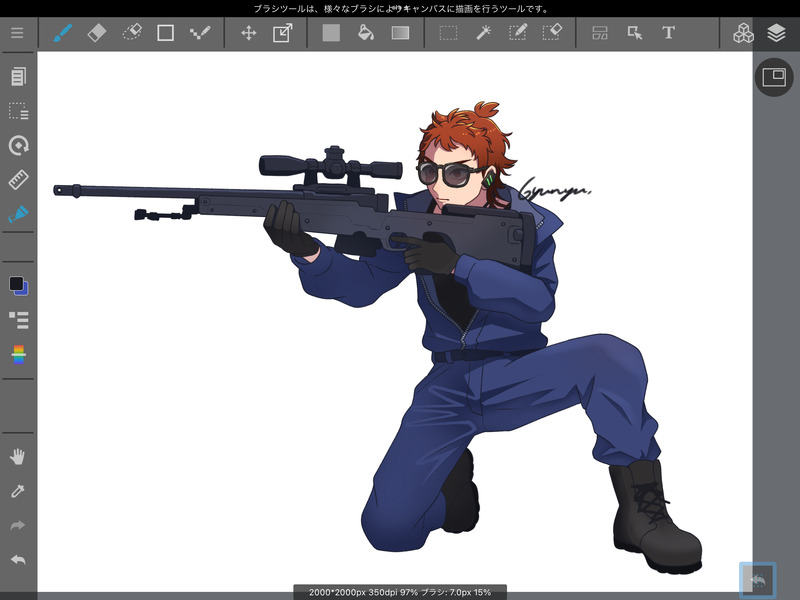Select the Gradient tool
This screenshot has width=800, height=600.
coord(401,33)
